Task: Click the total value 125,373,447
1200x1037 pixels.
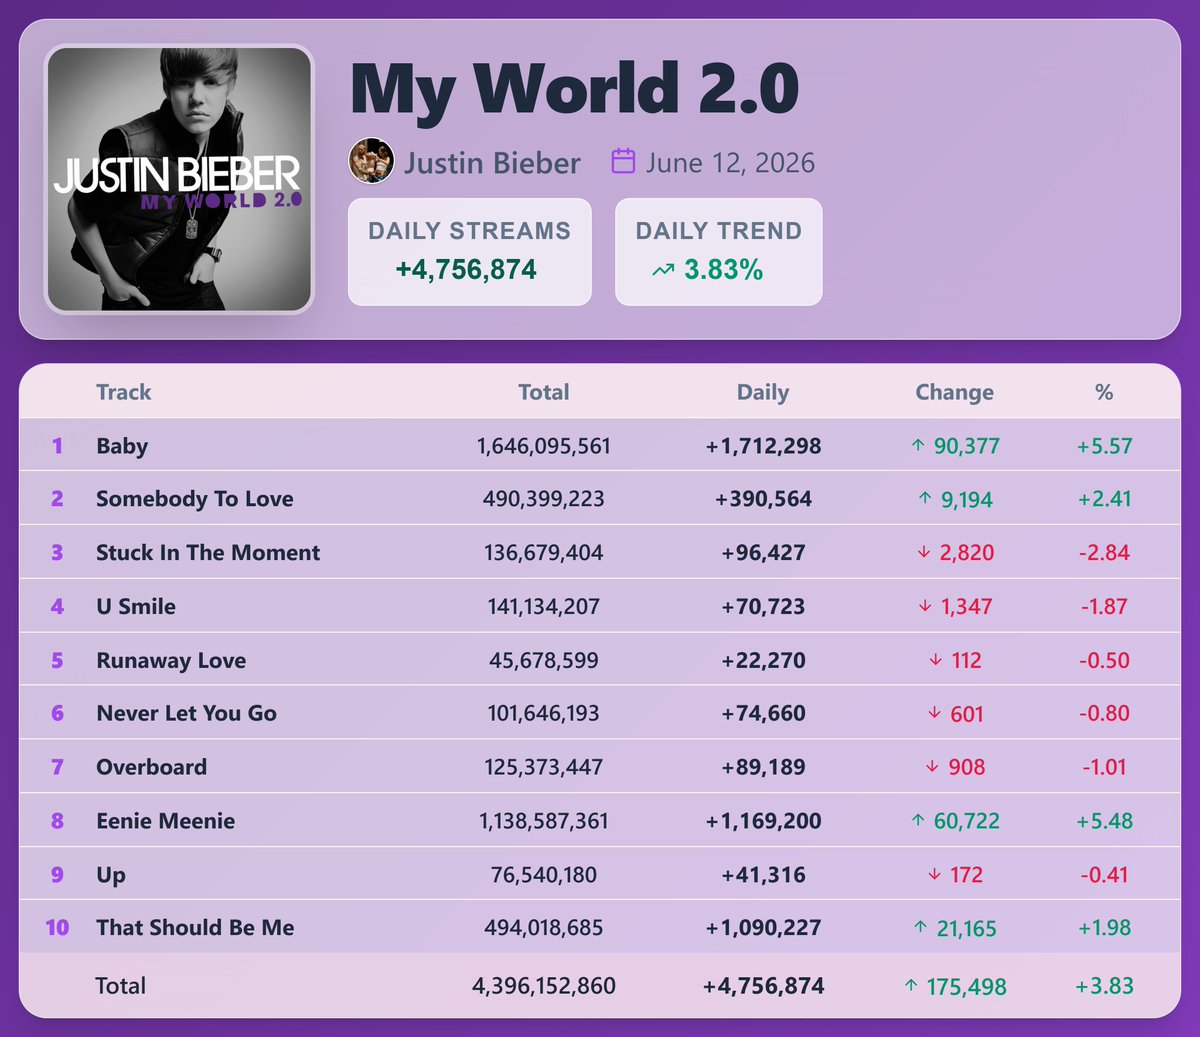Action: click(x=544, y=768)
